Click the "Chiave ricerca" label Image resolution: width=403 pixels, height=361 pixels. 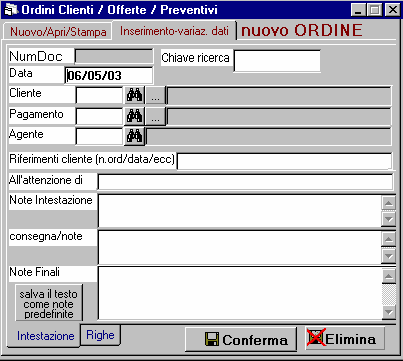[195, 58]
